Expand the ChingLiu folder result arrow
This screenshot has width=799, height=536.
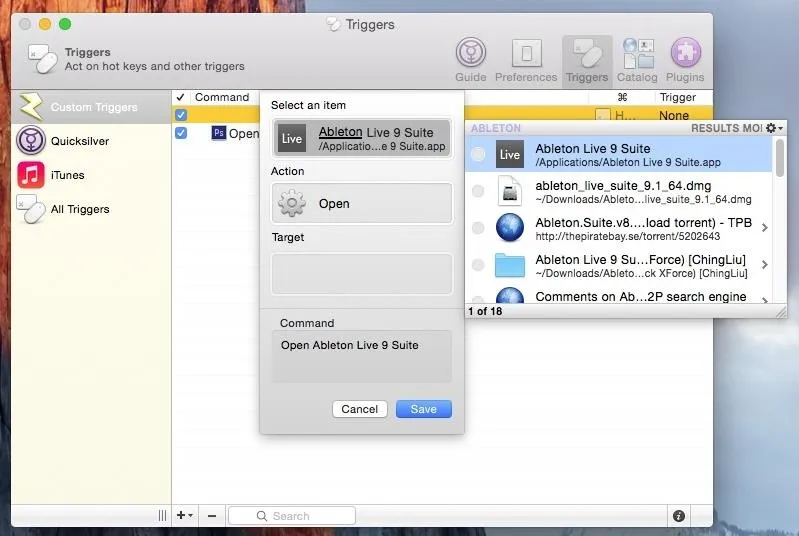tap(764, 265)
